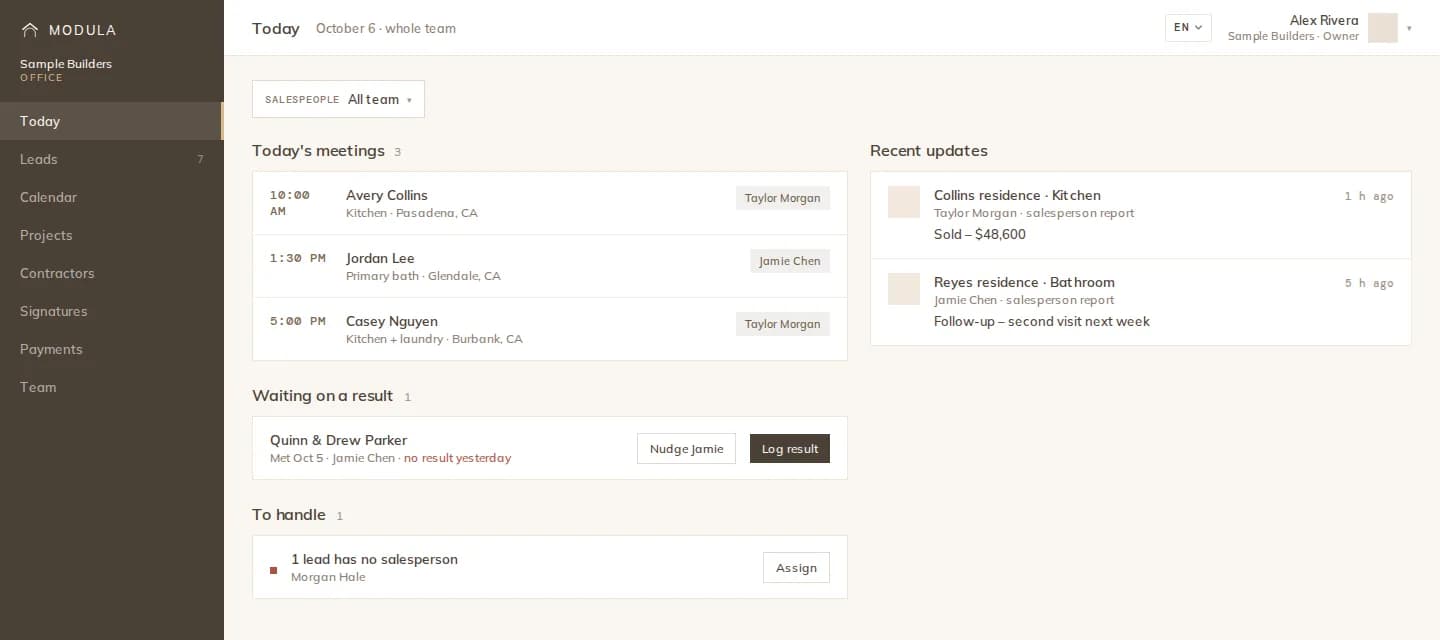Open the Reyes residence update thumbnail
This screenshot has width=1440, height=640.
point(904,289)
